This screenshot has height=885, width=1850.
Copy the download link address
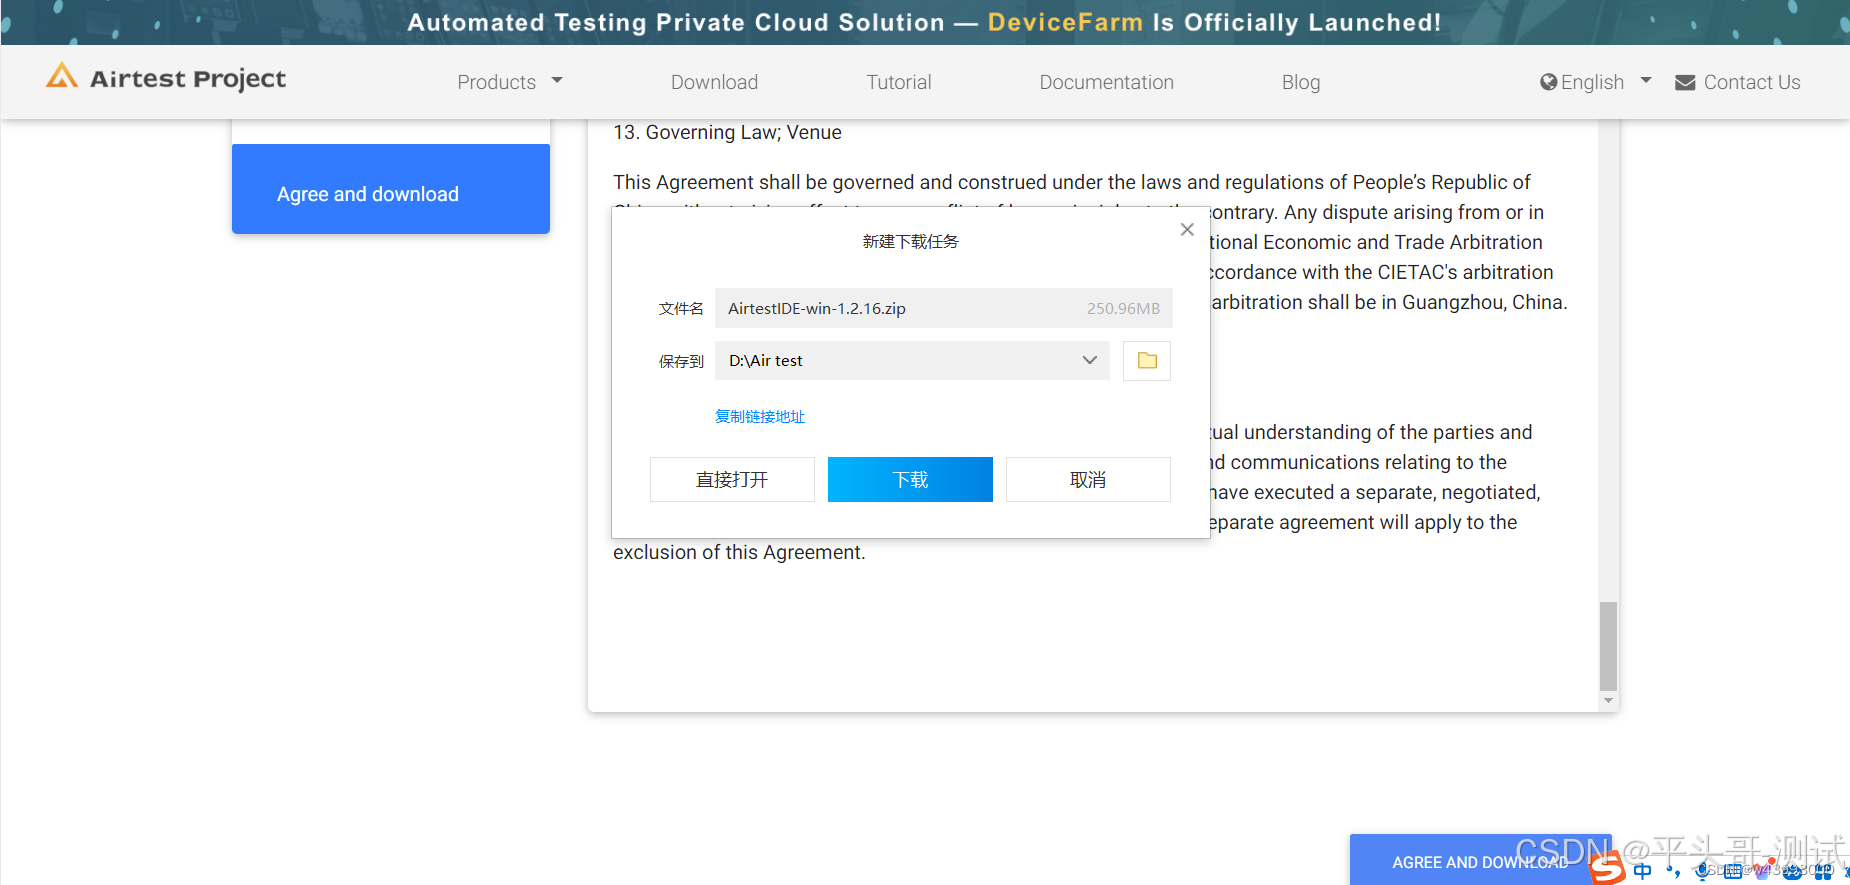point(760,416)
